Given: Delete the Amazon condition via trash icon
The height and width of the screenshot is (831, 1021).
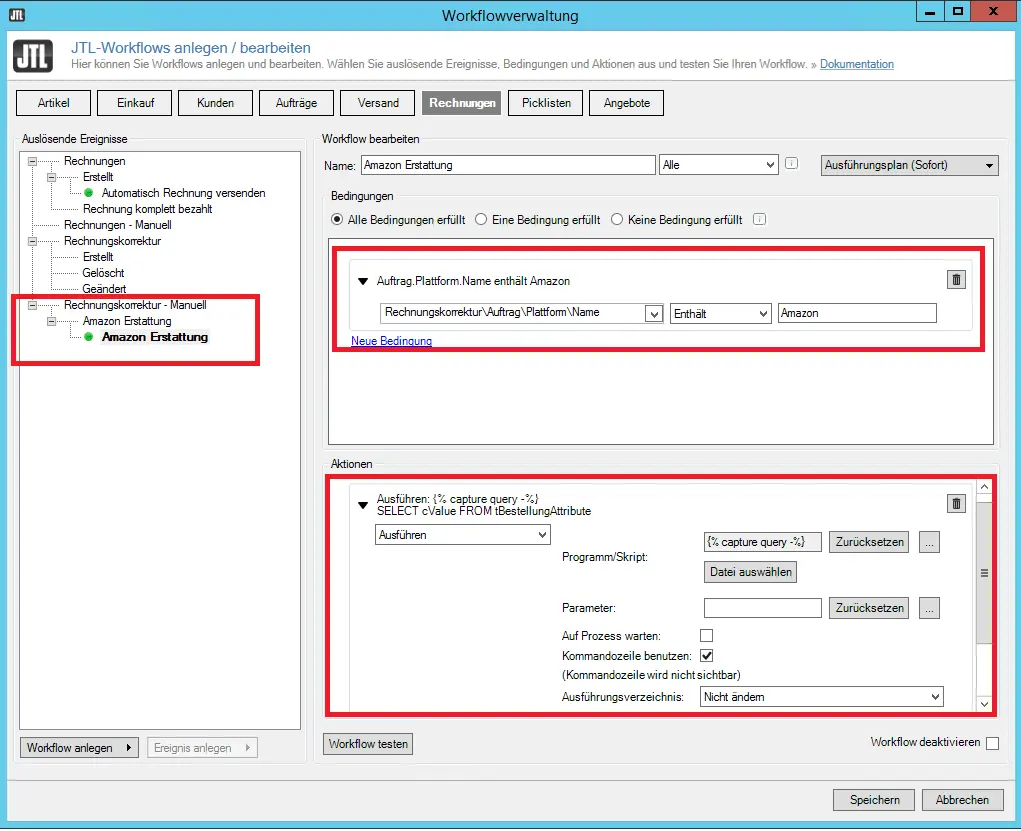Looking at the screenshot, I should tap(956, 280).
